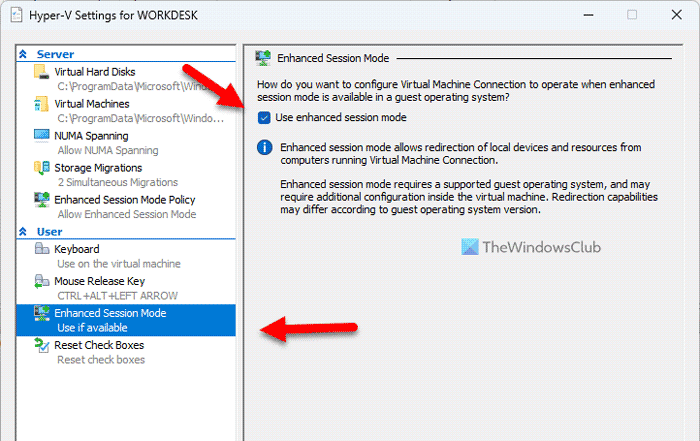700x441 pixels.
Task: Click the Mouse Release Key icon
Action: pyautogui.click(x=42, y=281)
